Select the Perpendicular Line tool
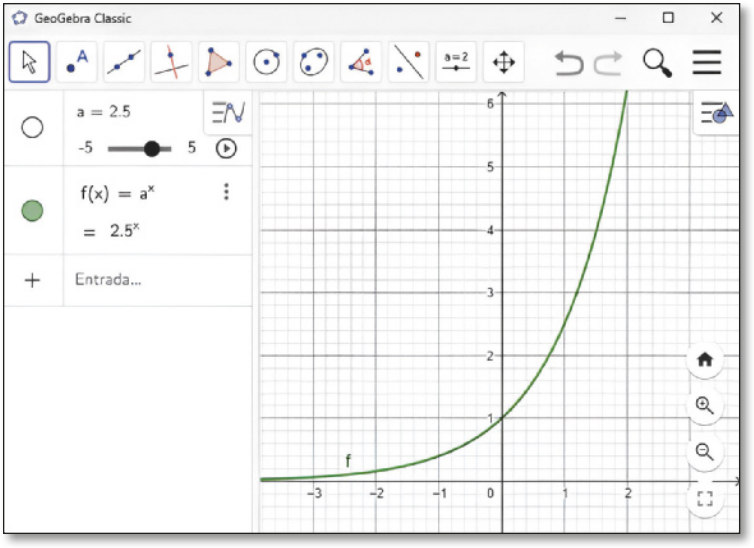 click(171, 62)
